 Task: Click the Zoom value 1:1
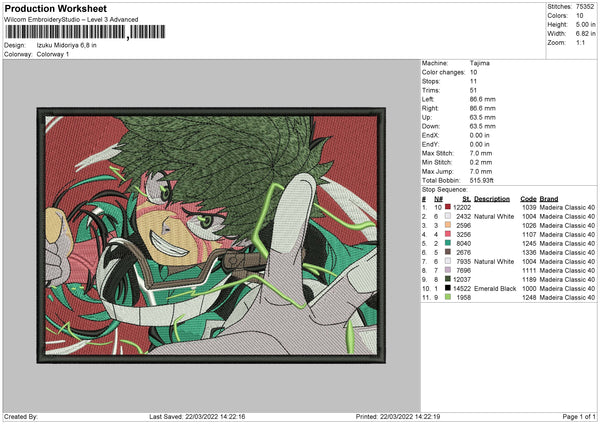coord(580,42)
